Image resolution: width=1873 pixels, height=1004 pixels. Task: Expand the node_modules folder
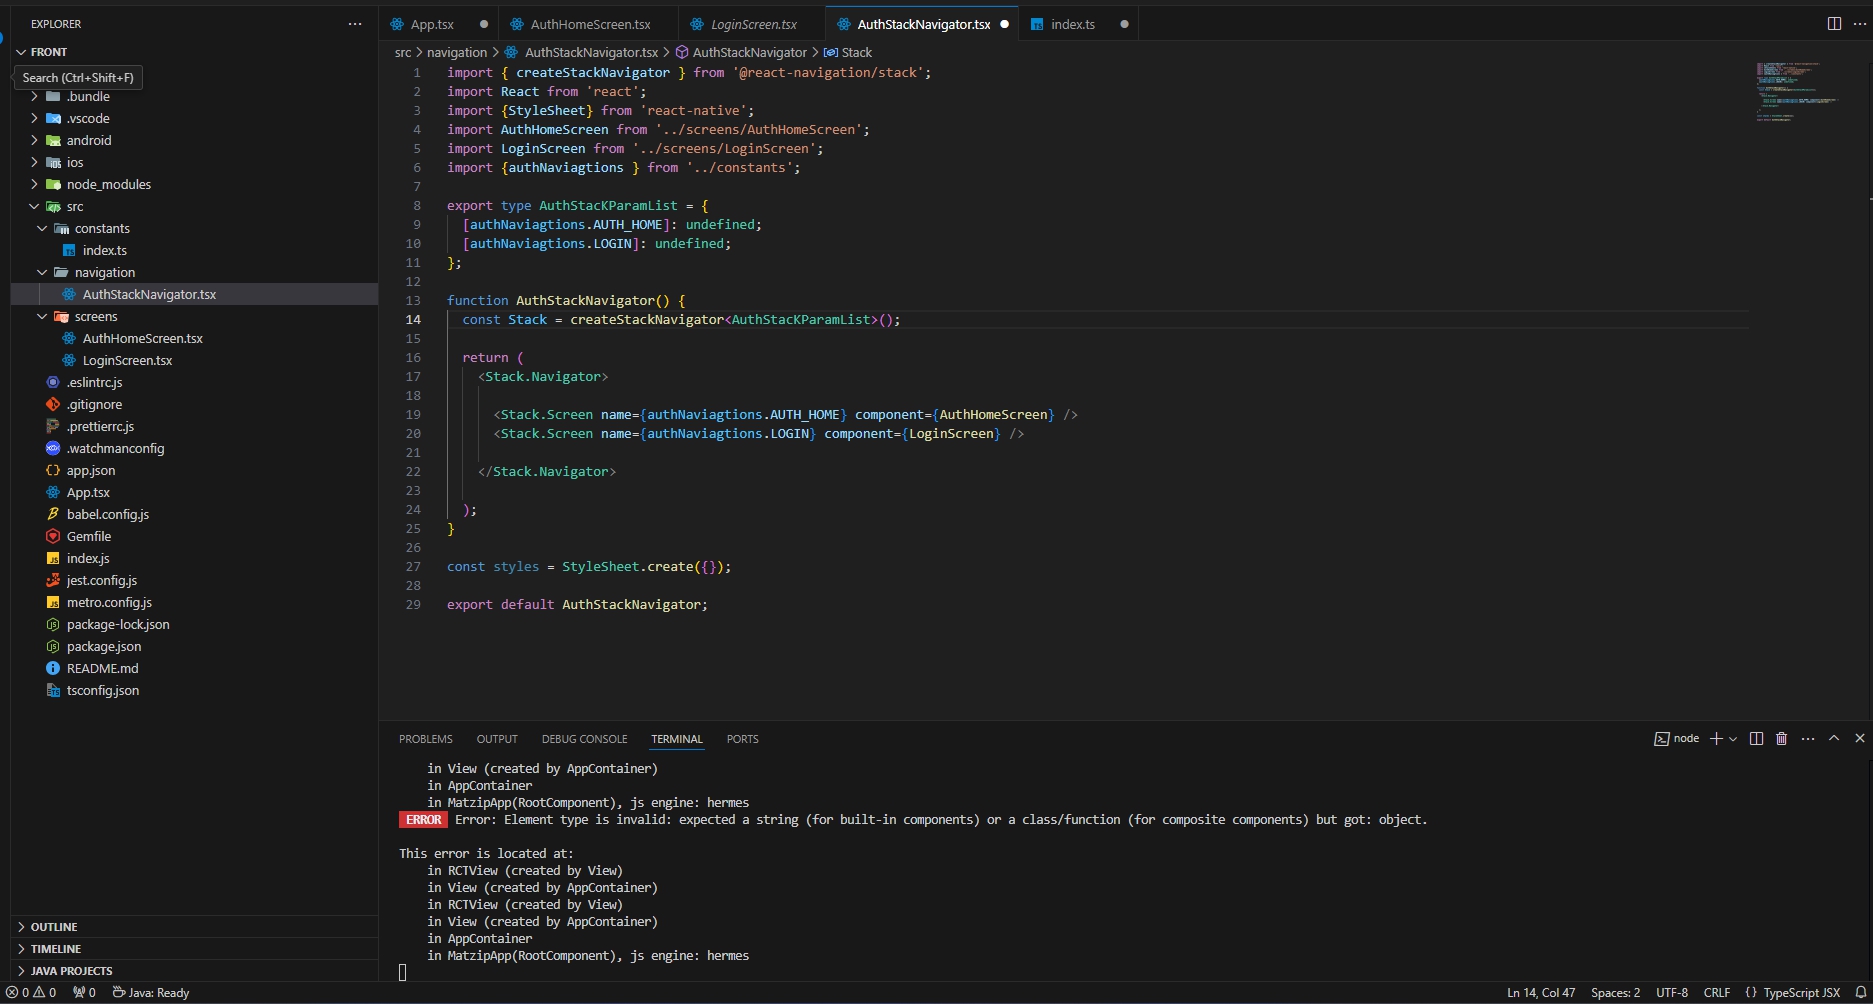108,184
